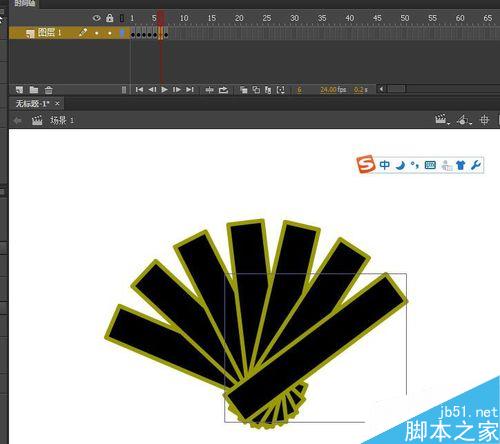The image size is (500, 444).
Task: Click frame 30 on the timeline ruler
Action: 294,18
